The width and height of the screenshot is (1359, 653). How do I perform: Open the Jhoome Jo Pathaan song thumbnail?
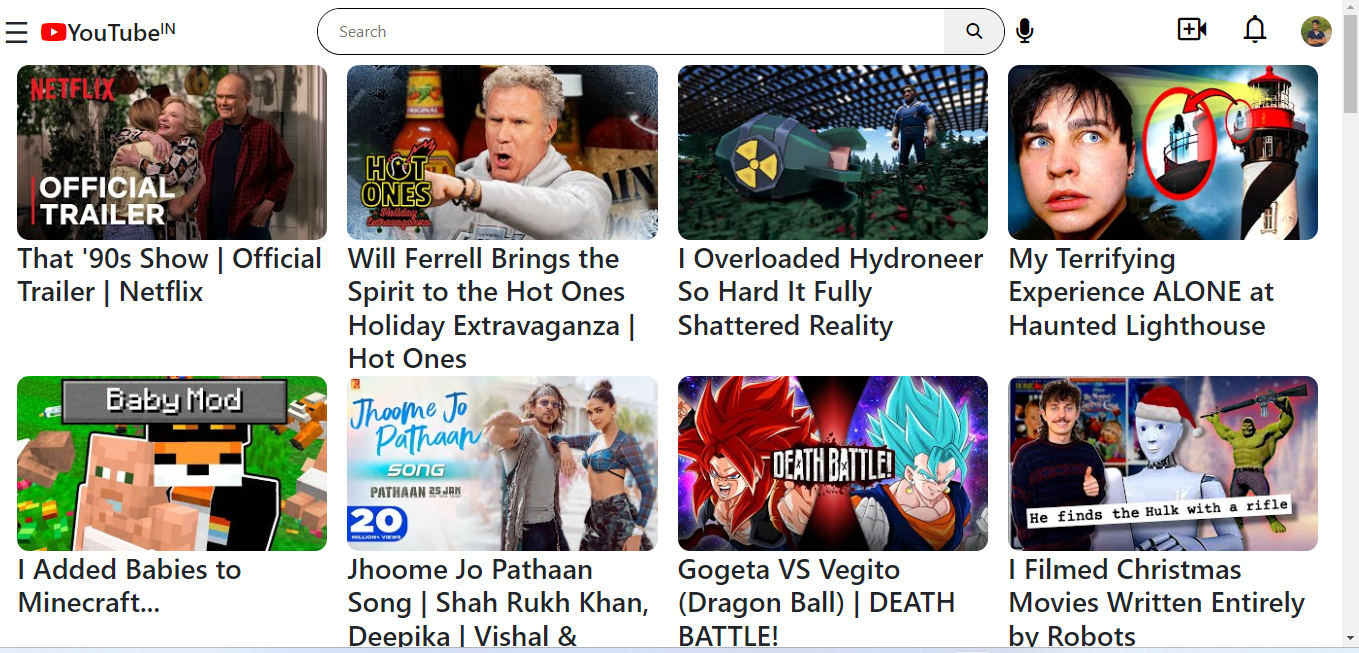pyautogui.click(x=502, y=463)
